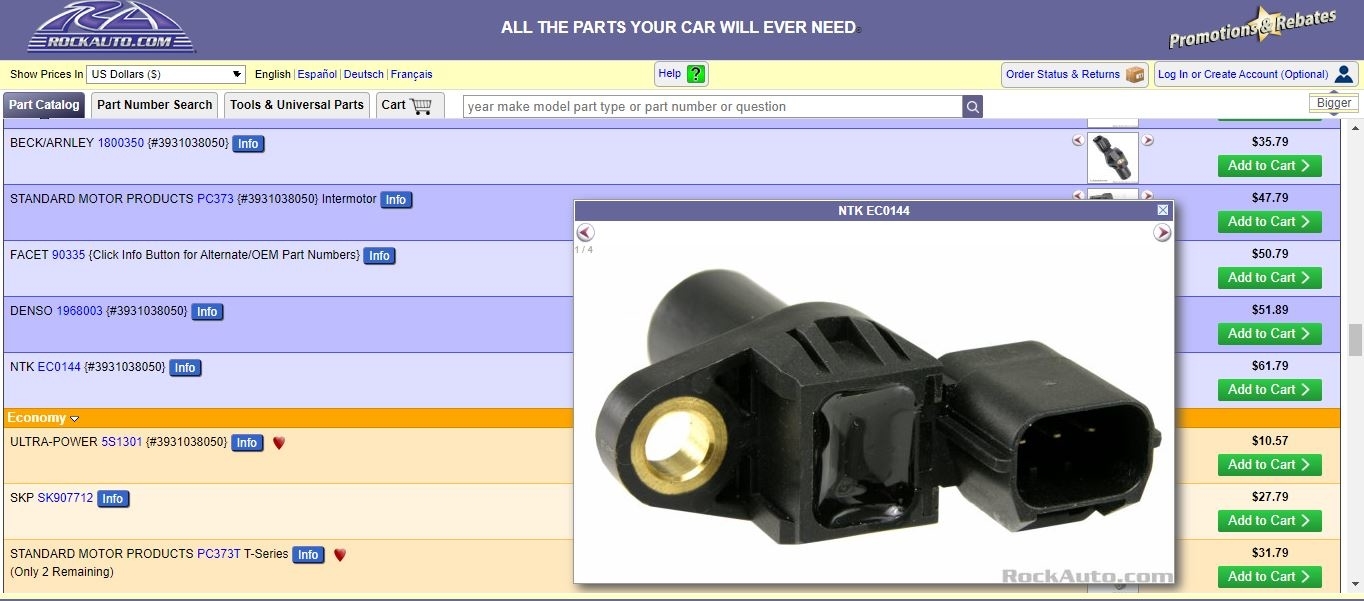Open Info for ULTRA-POWER 5S1301
Viewport: 1364px width, 601px height.
click(x=247, y=443)
